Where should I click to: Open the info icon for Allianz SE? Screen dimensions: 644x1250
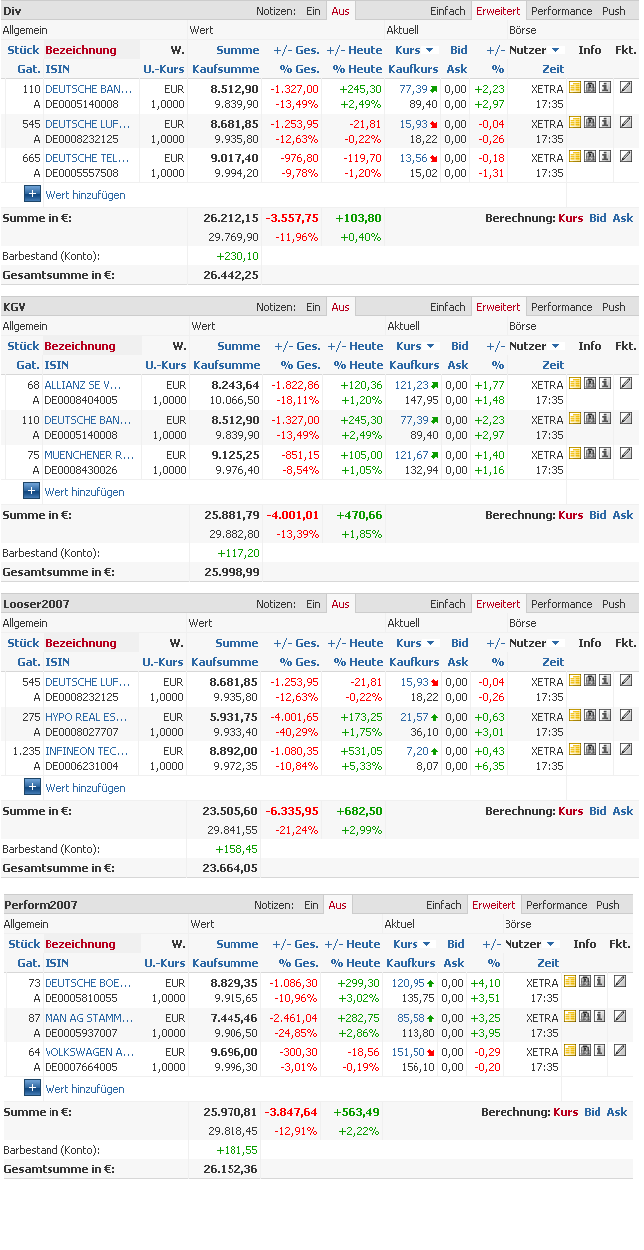pos(605,384)
